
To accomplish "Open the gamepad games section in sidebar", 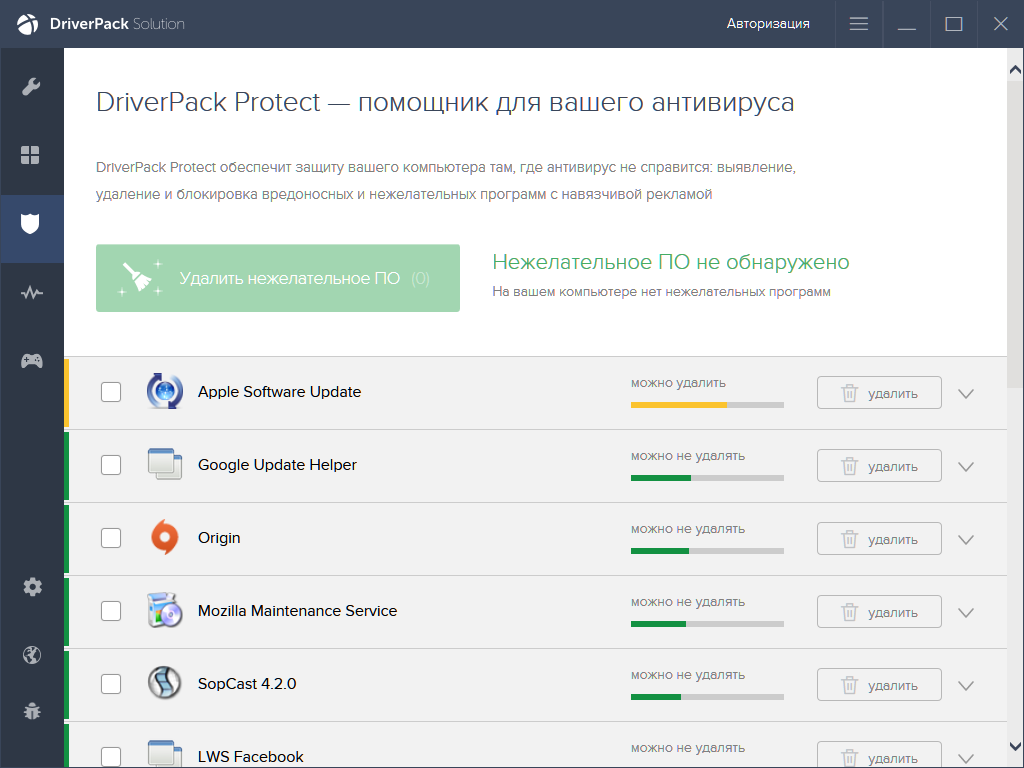I will tap(31, 360).
